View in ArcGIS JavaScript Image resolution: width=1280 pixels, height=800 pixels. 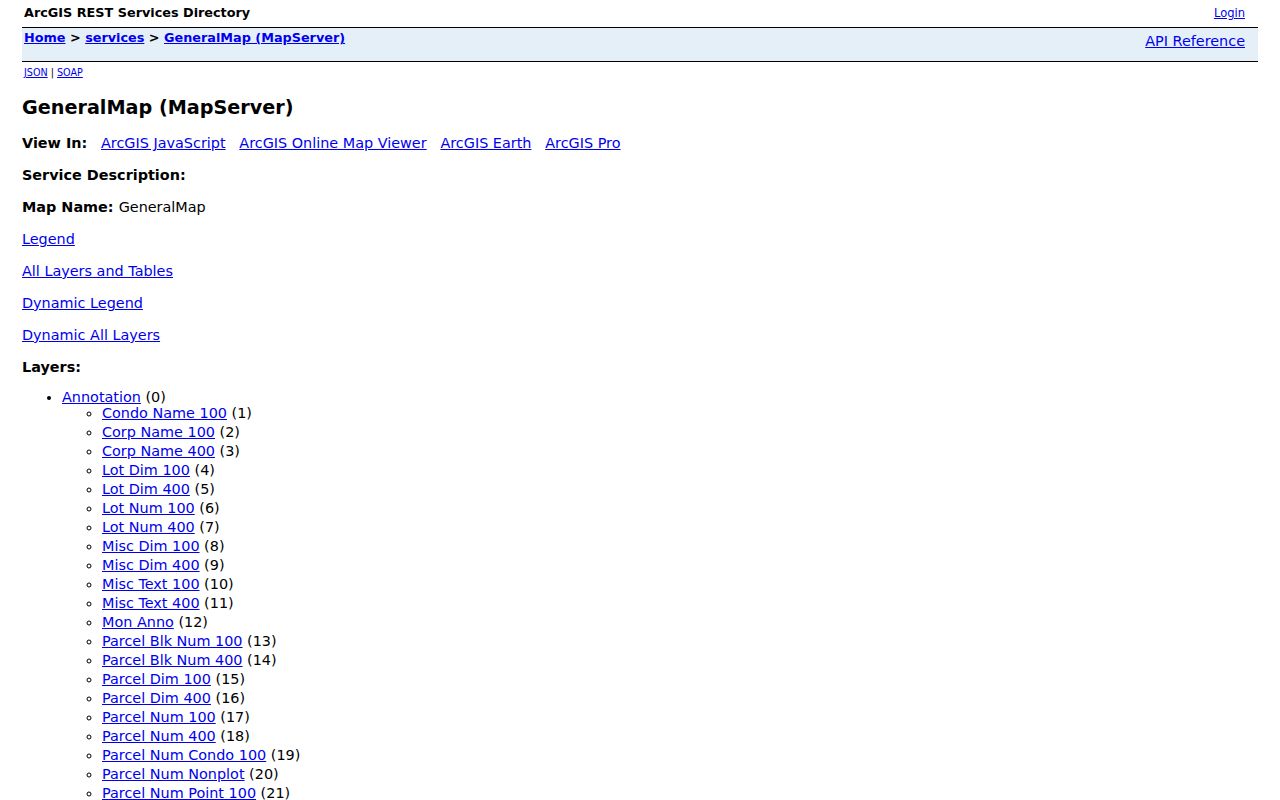163,143
